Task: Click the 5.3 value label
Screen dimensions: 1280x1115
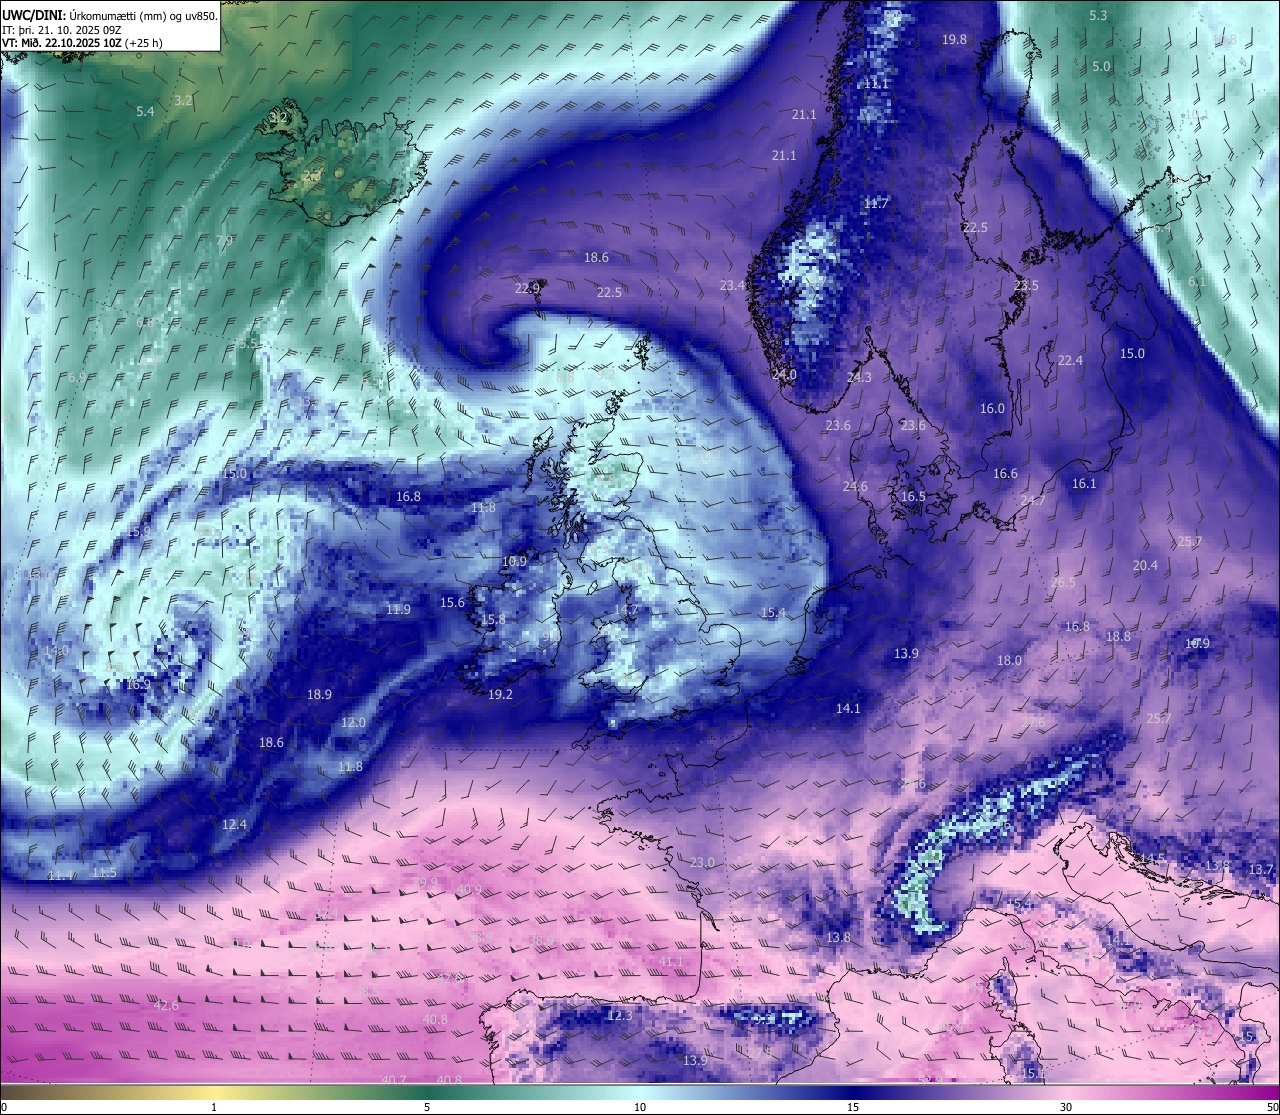Action: tap(1098, 15)
